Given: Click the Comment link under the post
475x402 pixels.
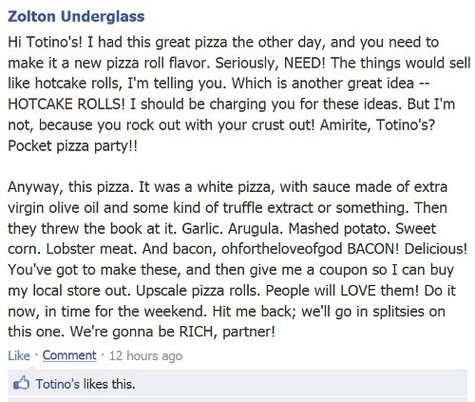Looking at the screenshot, I should [x=69, y=355].
